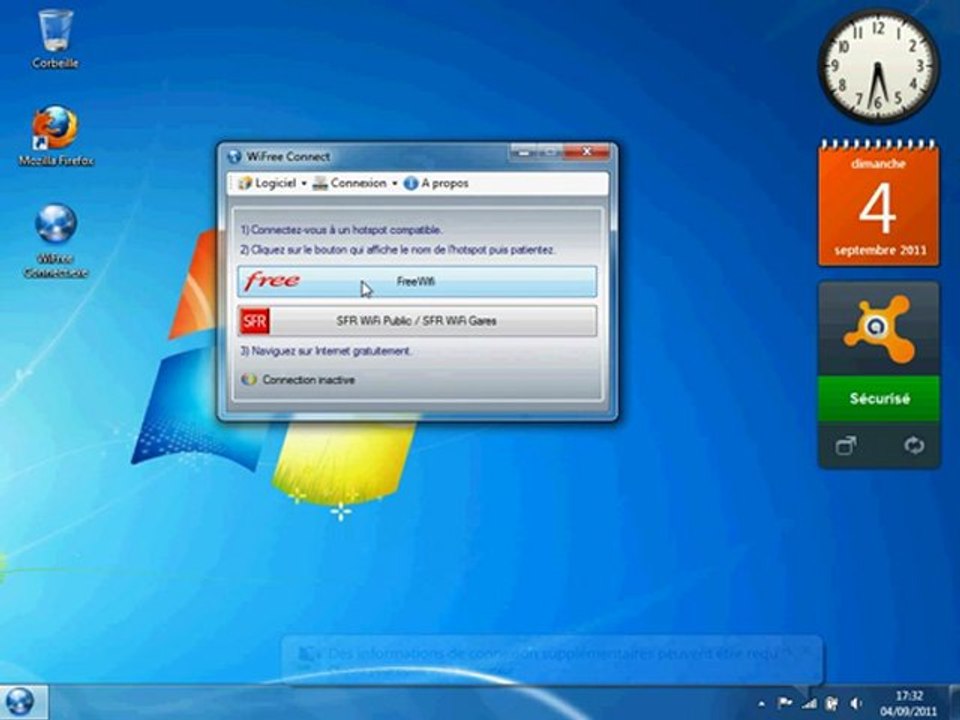Show hidden tray icons arrow

(x=761, y=704)
